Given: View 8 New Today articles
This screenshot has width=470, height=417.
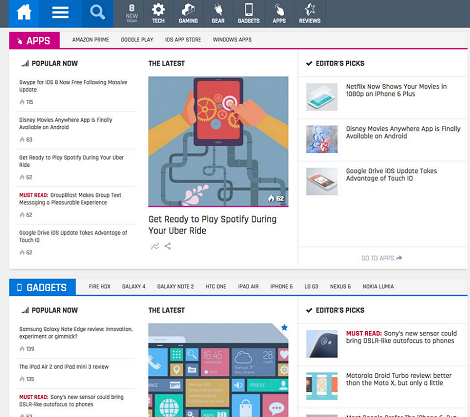Looking at the screenshot, I should pyautogui.click(x=132, y=14).
